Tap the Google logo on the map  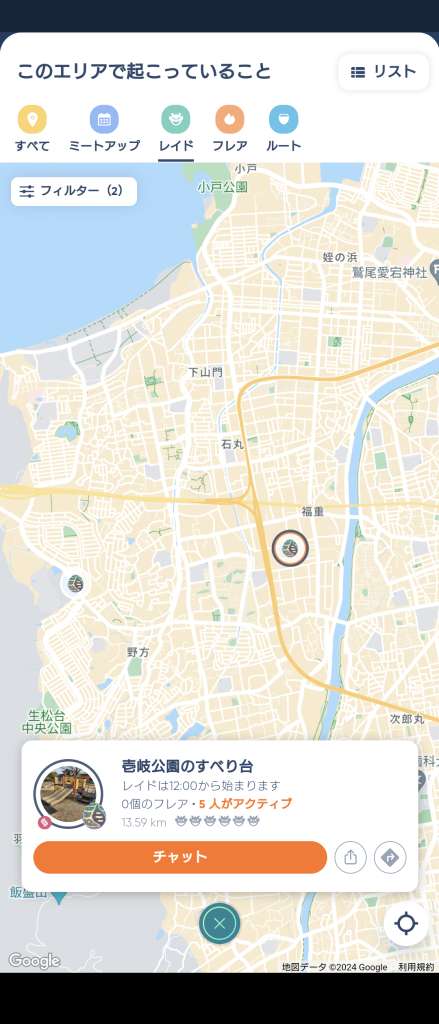point(34,961)
